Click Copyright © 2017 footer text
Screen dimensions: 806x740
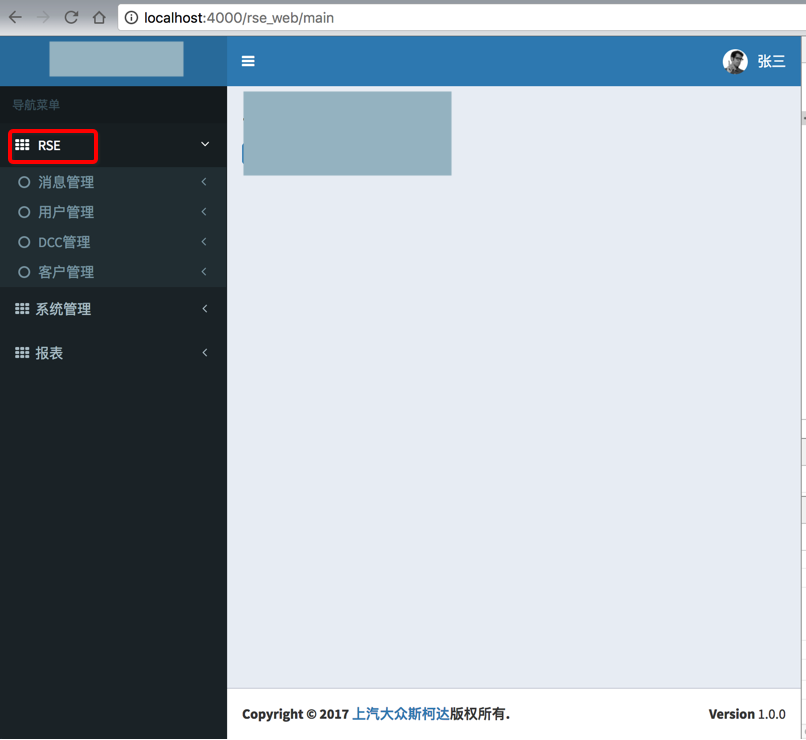coord(296,714)
